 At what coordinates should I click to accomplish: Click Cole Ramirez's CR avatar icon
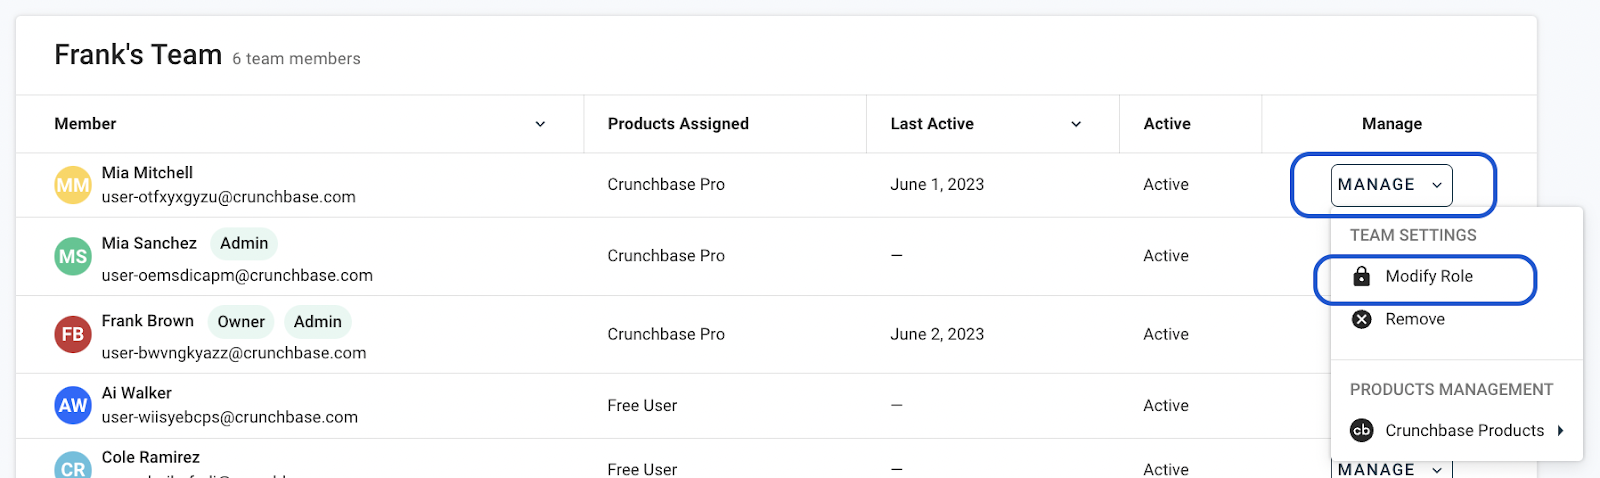click(73, 468)
